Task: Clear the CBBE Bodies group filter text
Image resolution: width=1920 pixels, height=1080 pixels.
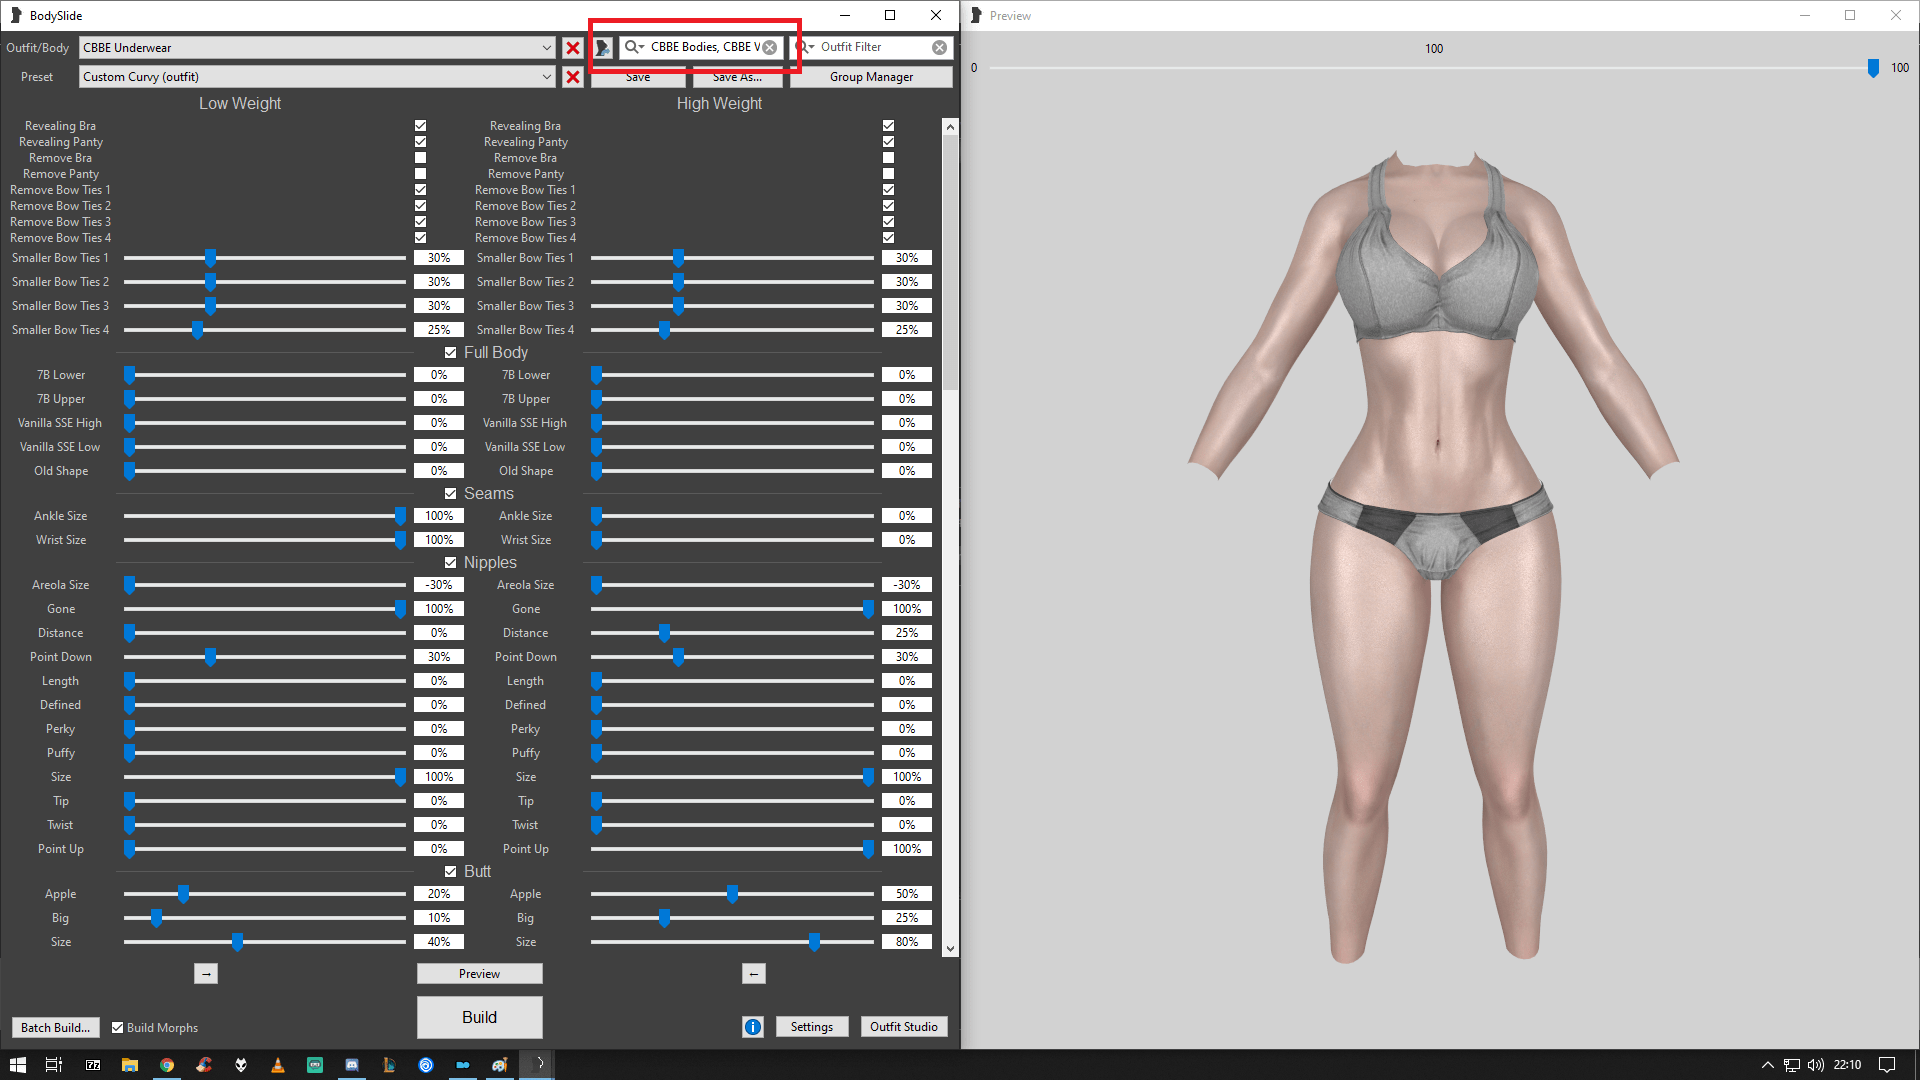Action: click(770, 47)
